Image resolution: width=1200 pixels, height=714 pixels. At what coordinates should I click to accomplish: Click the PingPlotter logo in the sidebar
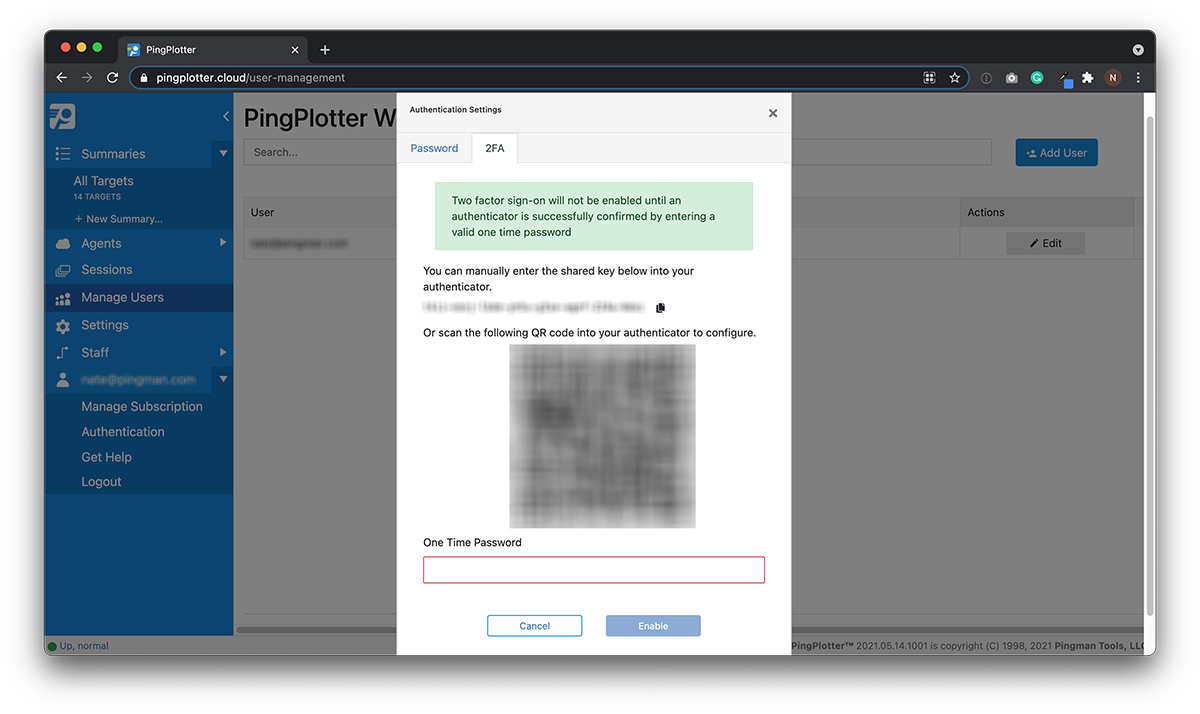click(x=62, y=117)
